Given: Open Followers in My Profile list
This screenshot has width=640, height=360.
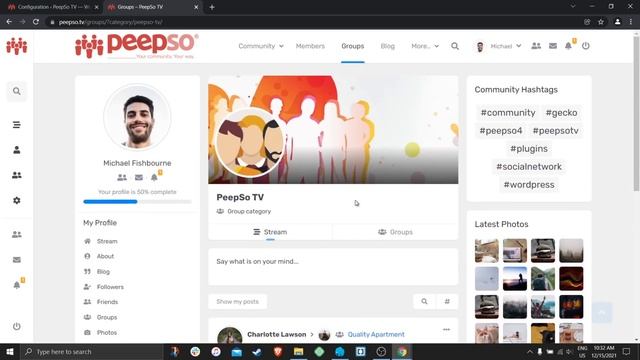Looking at the screenshot, I should [x=110, y=287].
